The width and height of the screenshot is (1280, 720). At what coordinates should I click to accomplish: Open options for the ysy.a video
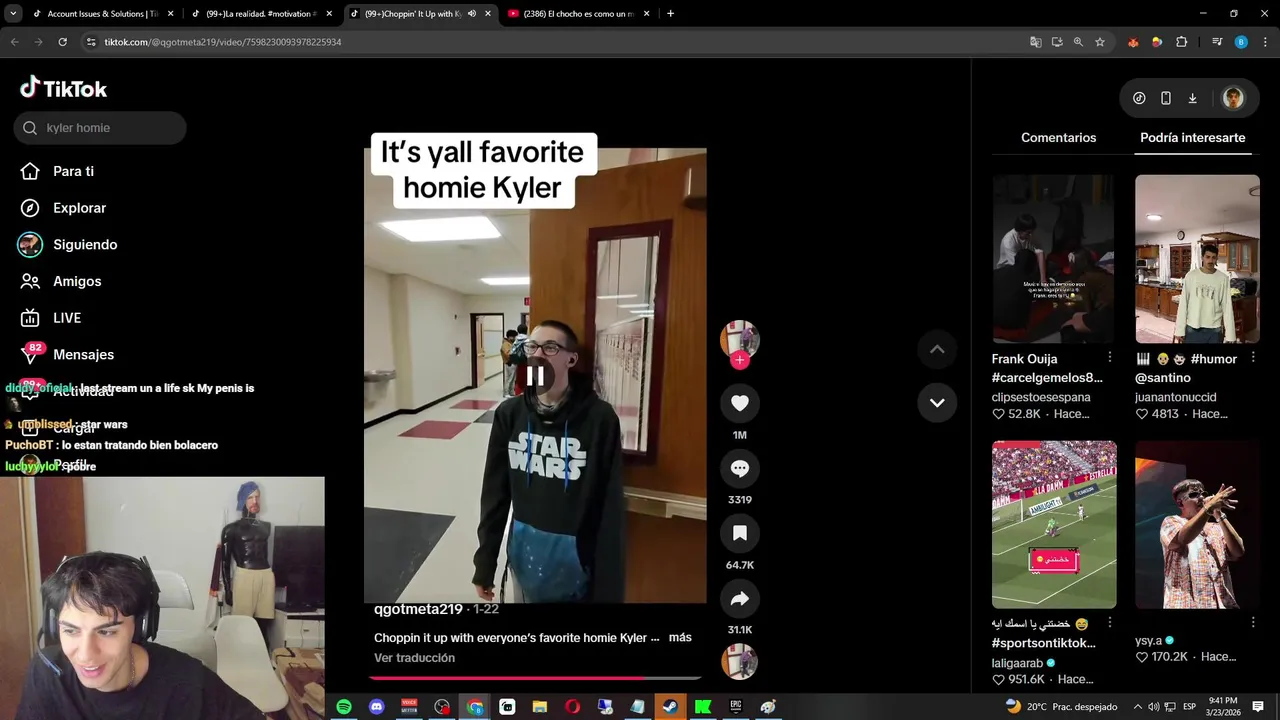coord(1253,623)
